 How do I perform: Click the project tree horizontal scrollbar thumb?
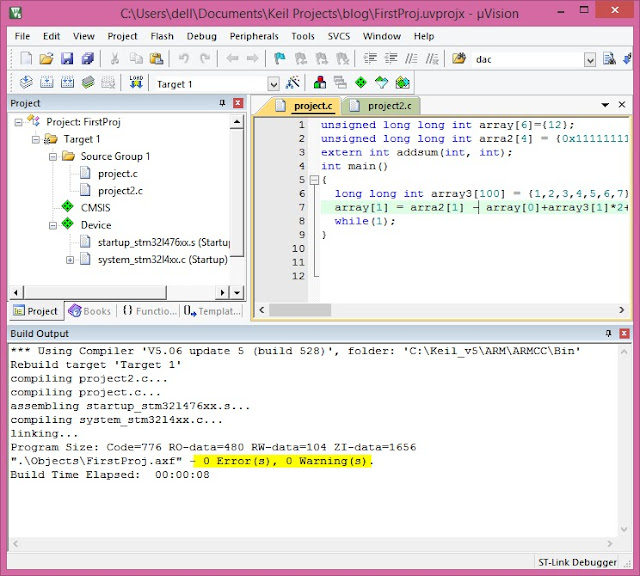tap(95, 292)
